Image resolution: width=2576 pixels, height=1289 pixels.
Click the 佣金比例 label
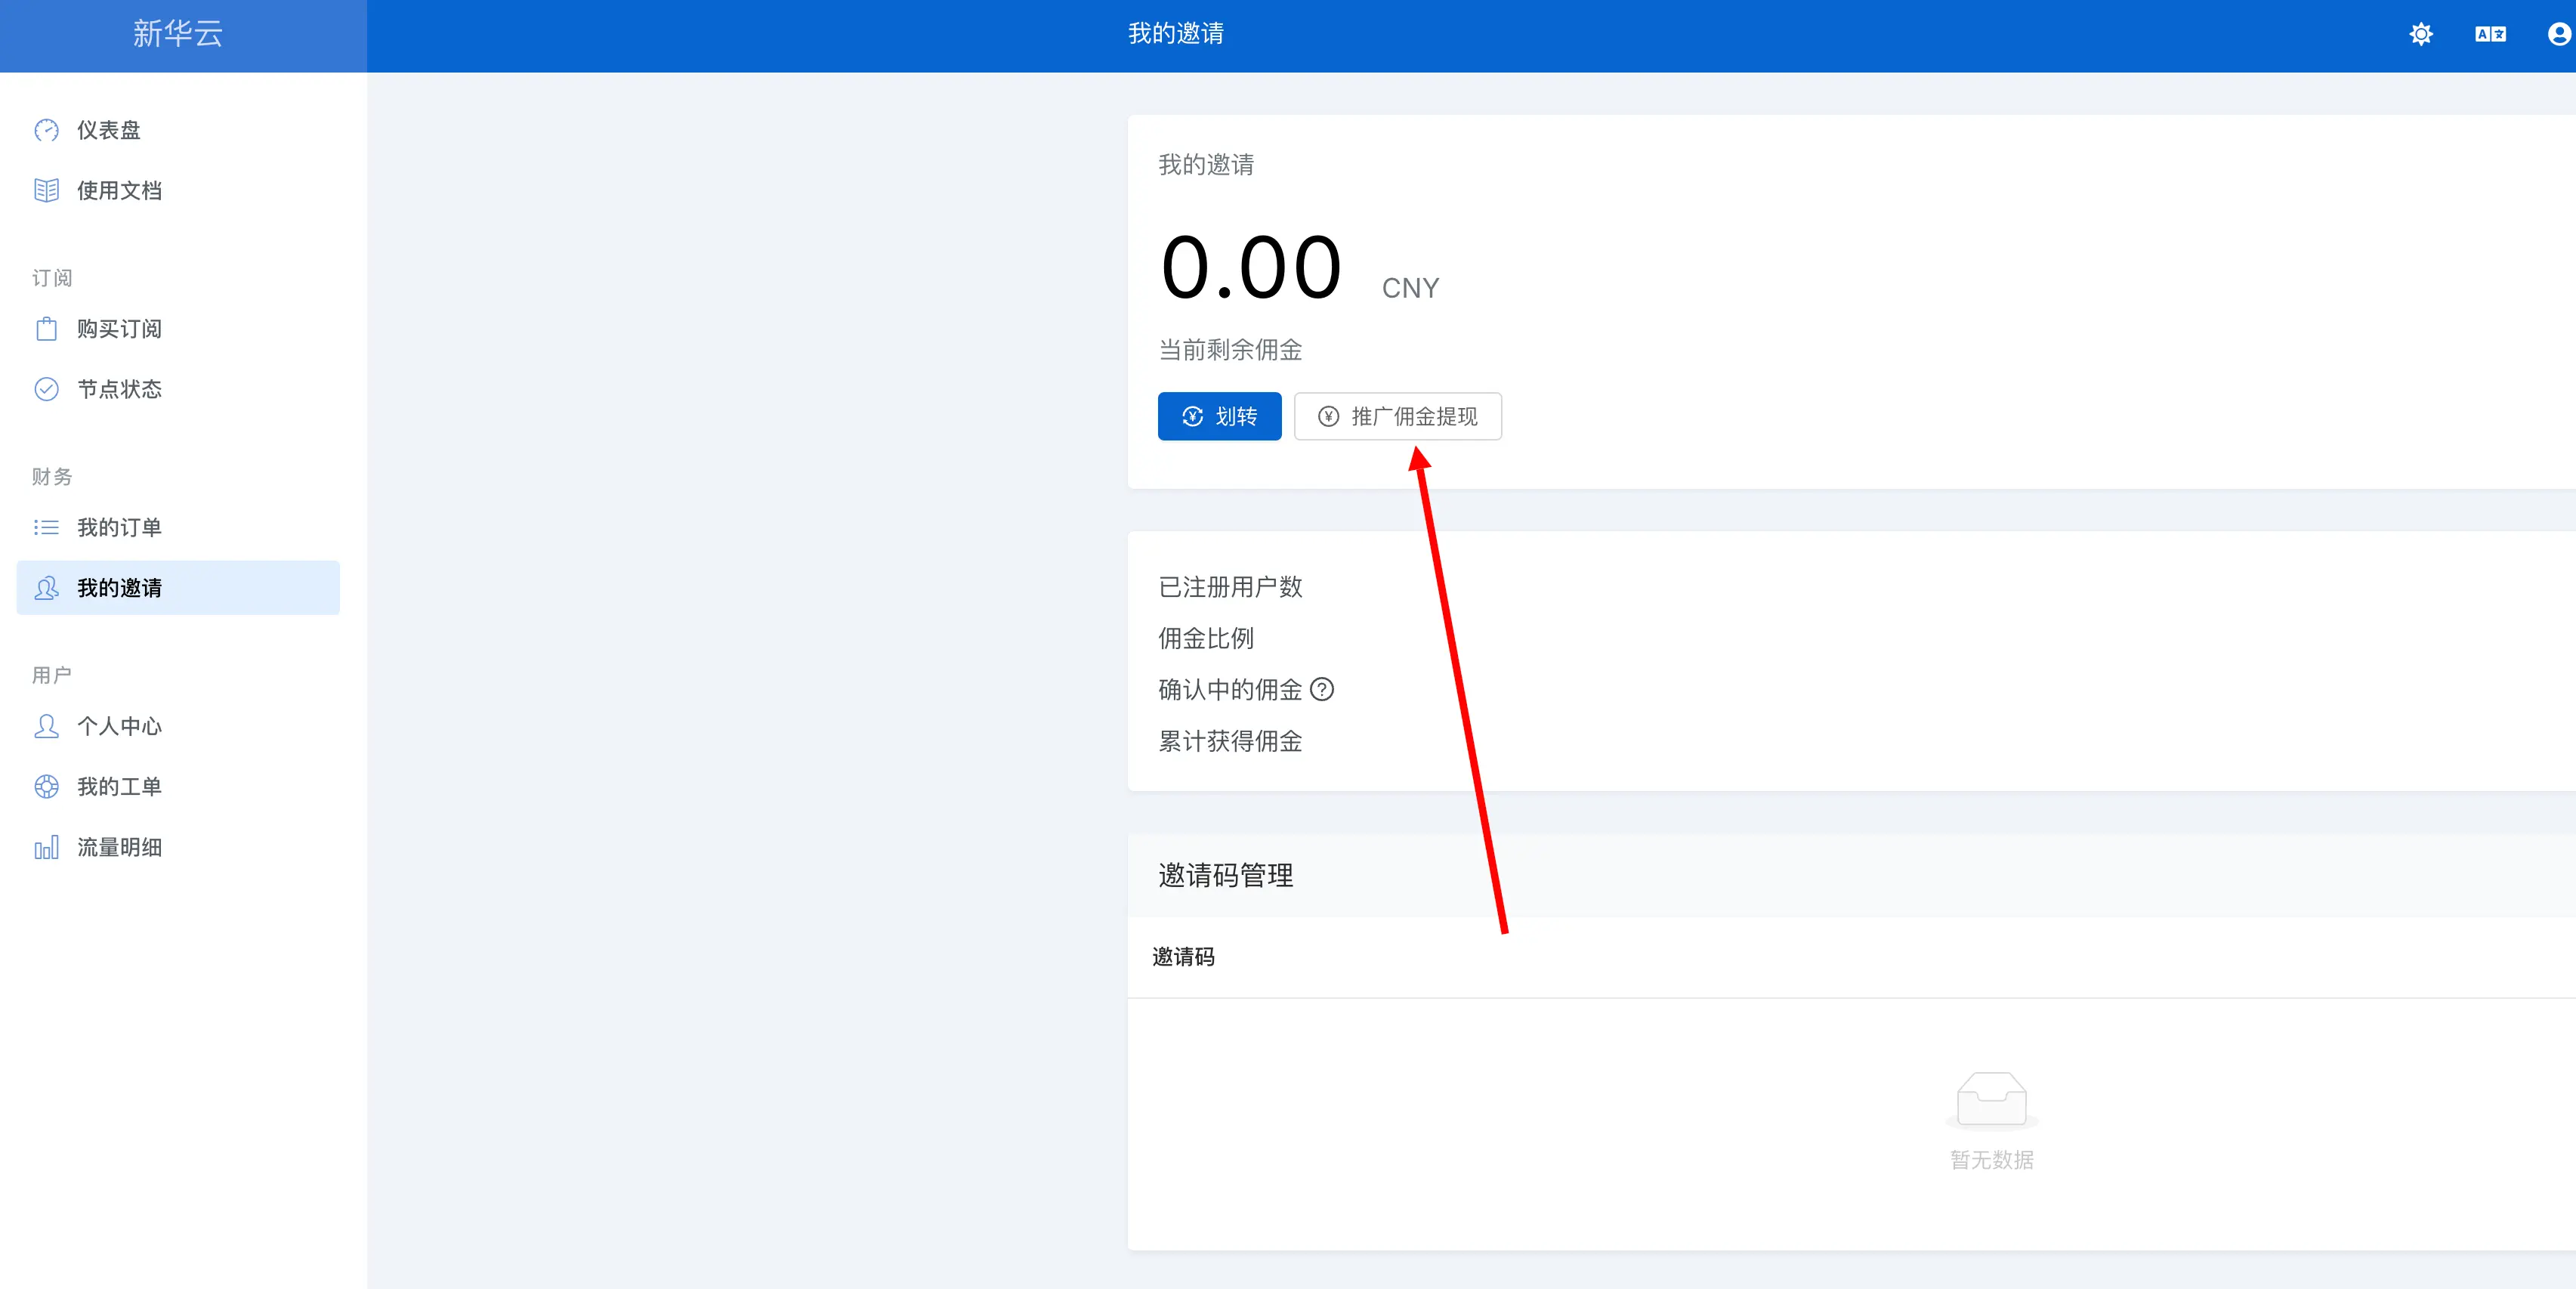pos(1206,638)
